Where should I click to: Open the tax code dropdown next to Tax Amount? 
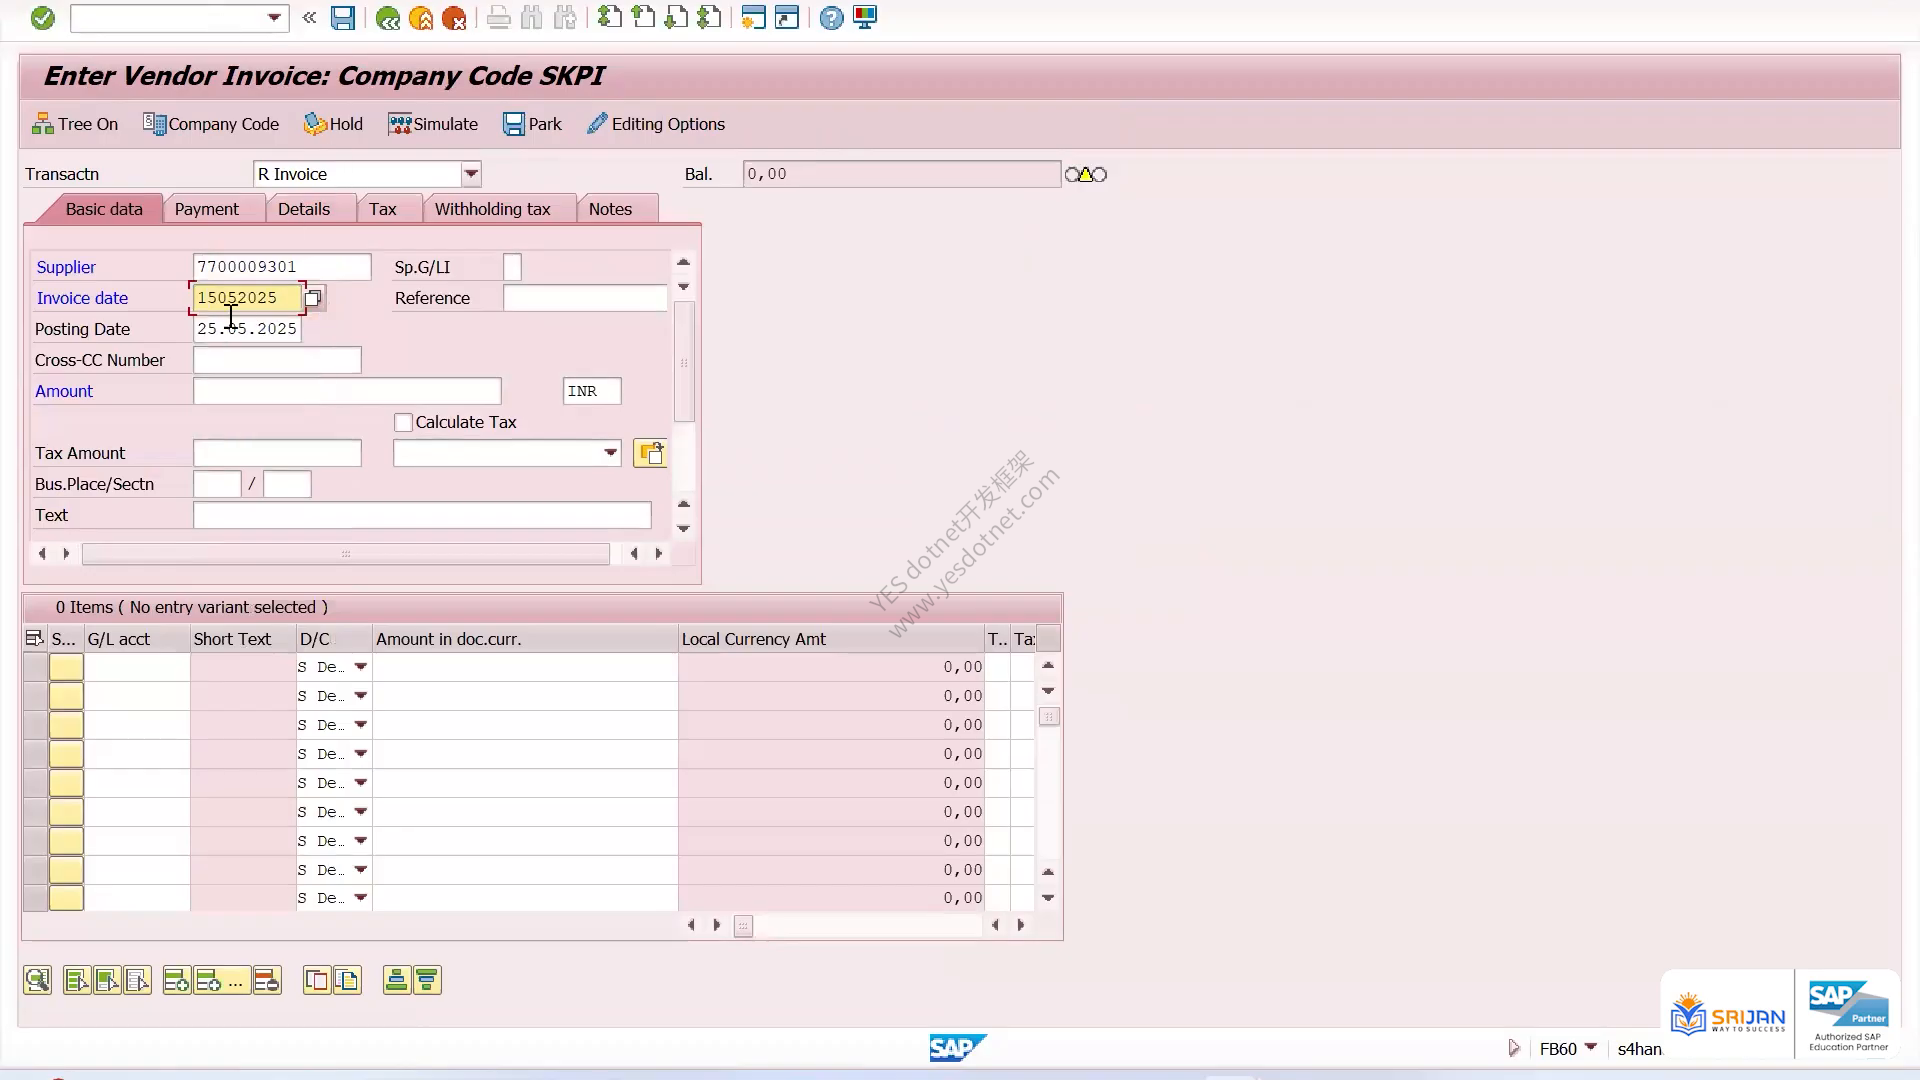click(x=610, y=453)
